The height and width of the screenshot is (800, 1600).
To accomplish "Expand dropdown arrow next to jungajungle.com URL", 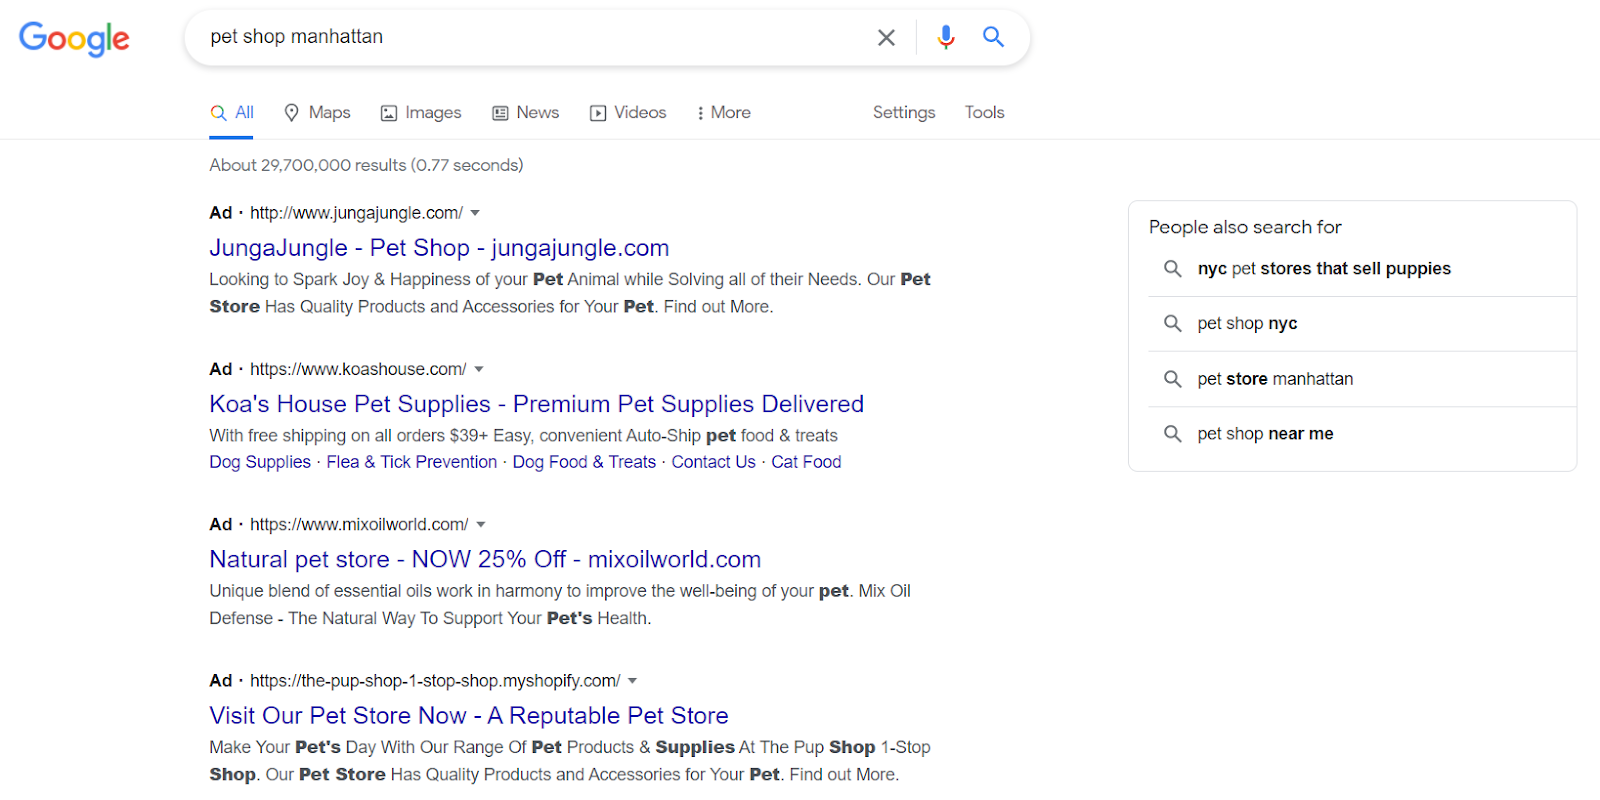I will point(475,213).
